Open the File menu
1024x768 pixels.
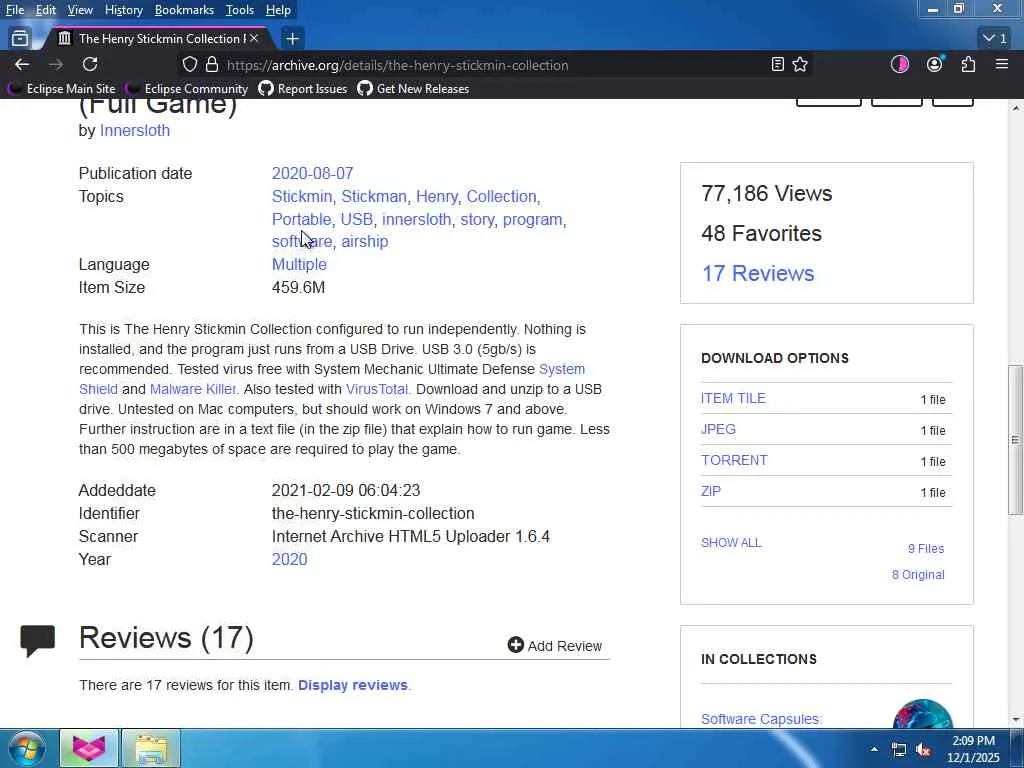(x=15, y=10)
